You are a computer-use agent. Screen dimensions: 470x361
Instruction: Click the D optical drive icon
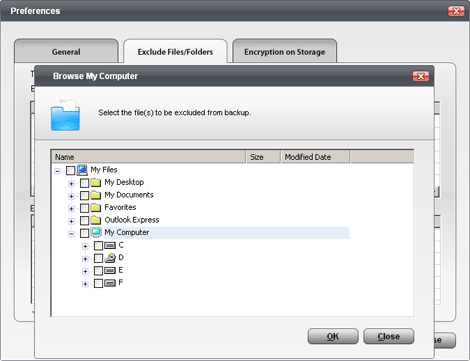[x=110, y=258]
